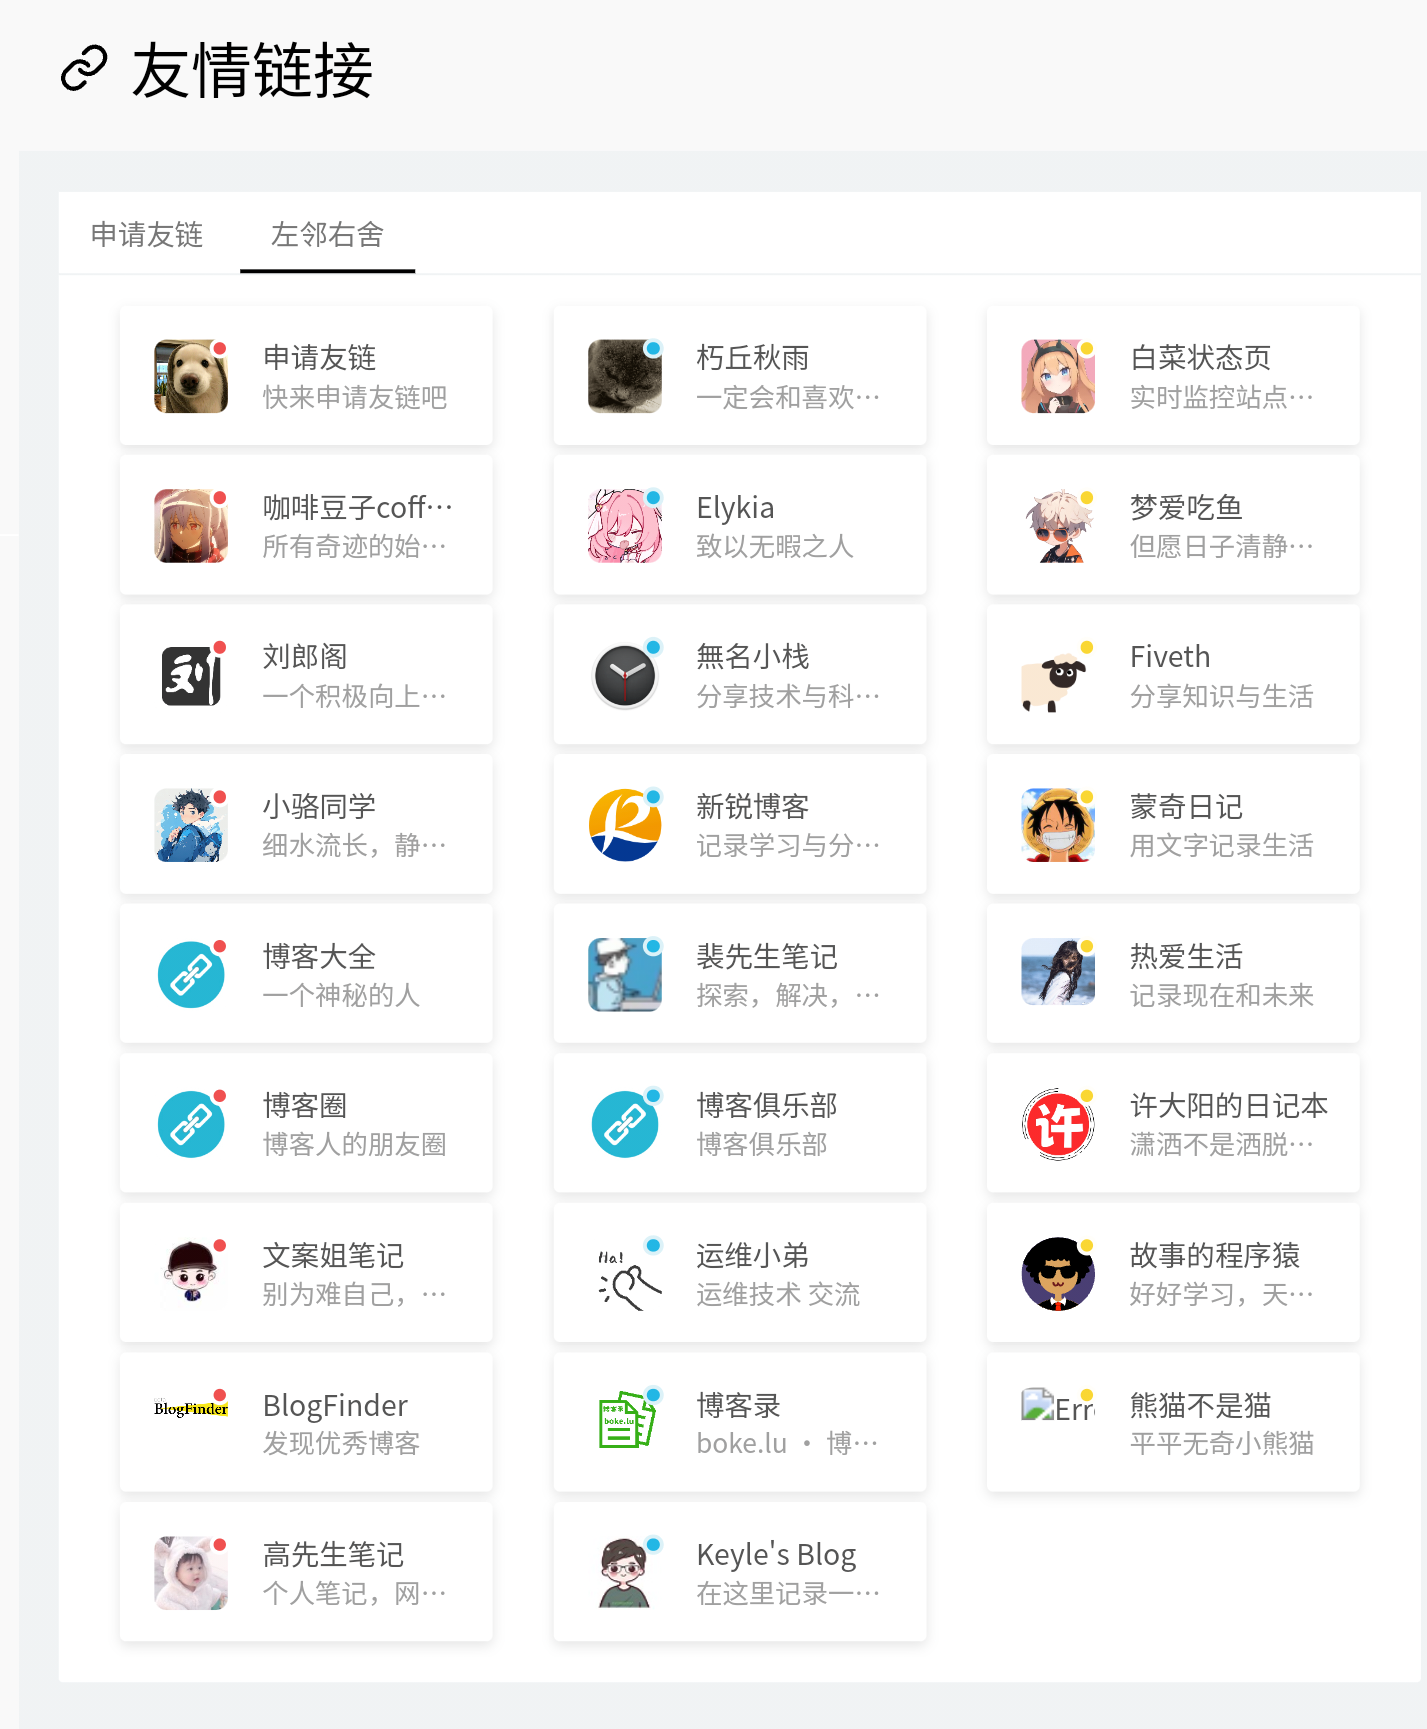Click the 刘 calligraphy logo icon
Screen dimensions: 1427x1729
pyautogui.click(x=191, y=676)
